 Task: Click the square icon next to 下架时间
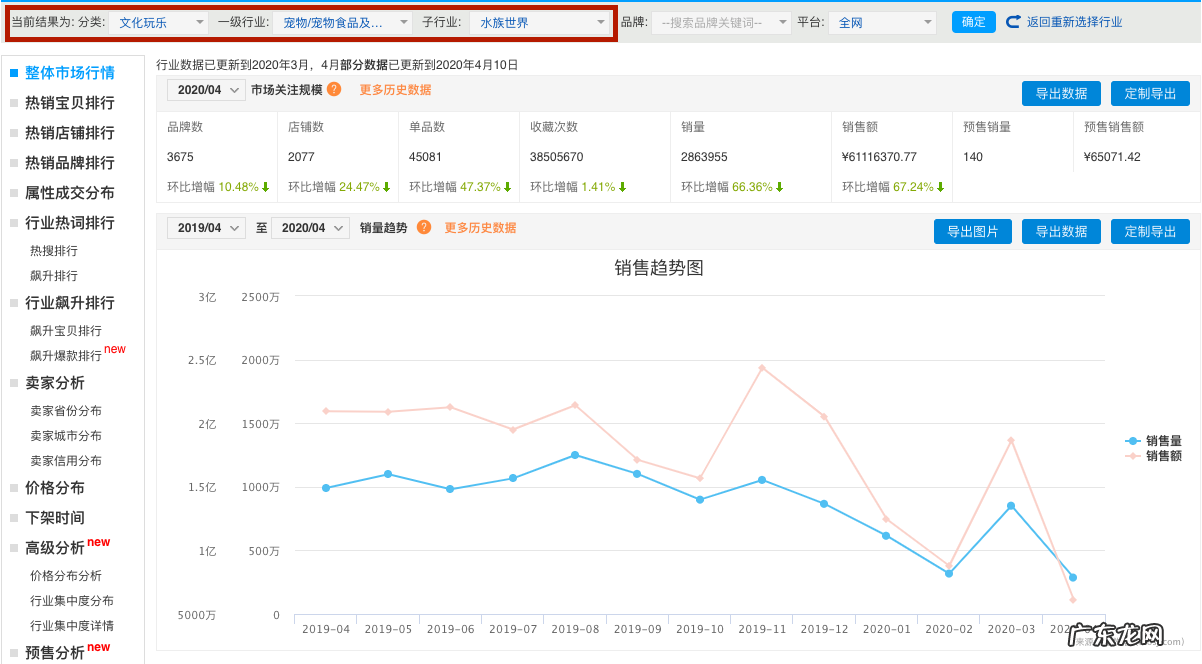[14, 517]
